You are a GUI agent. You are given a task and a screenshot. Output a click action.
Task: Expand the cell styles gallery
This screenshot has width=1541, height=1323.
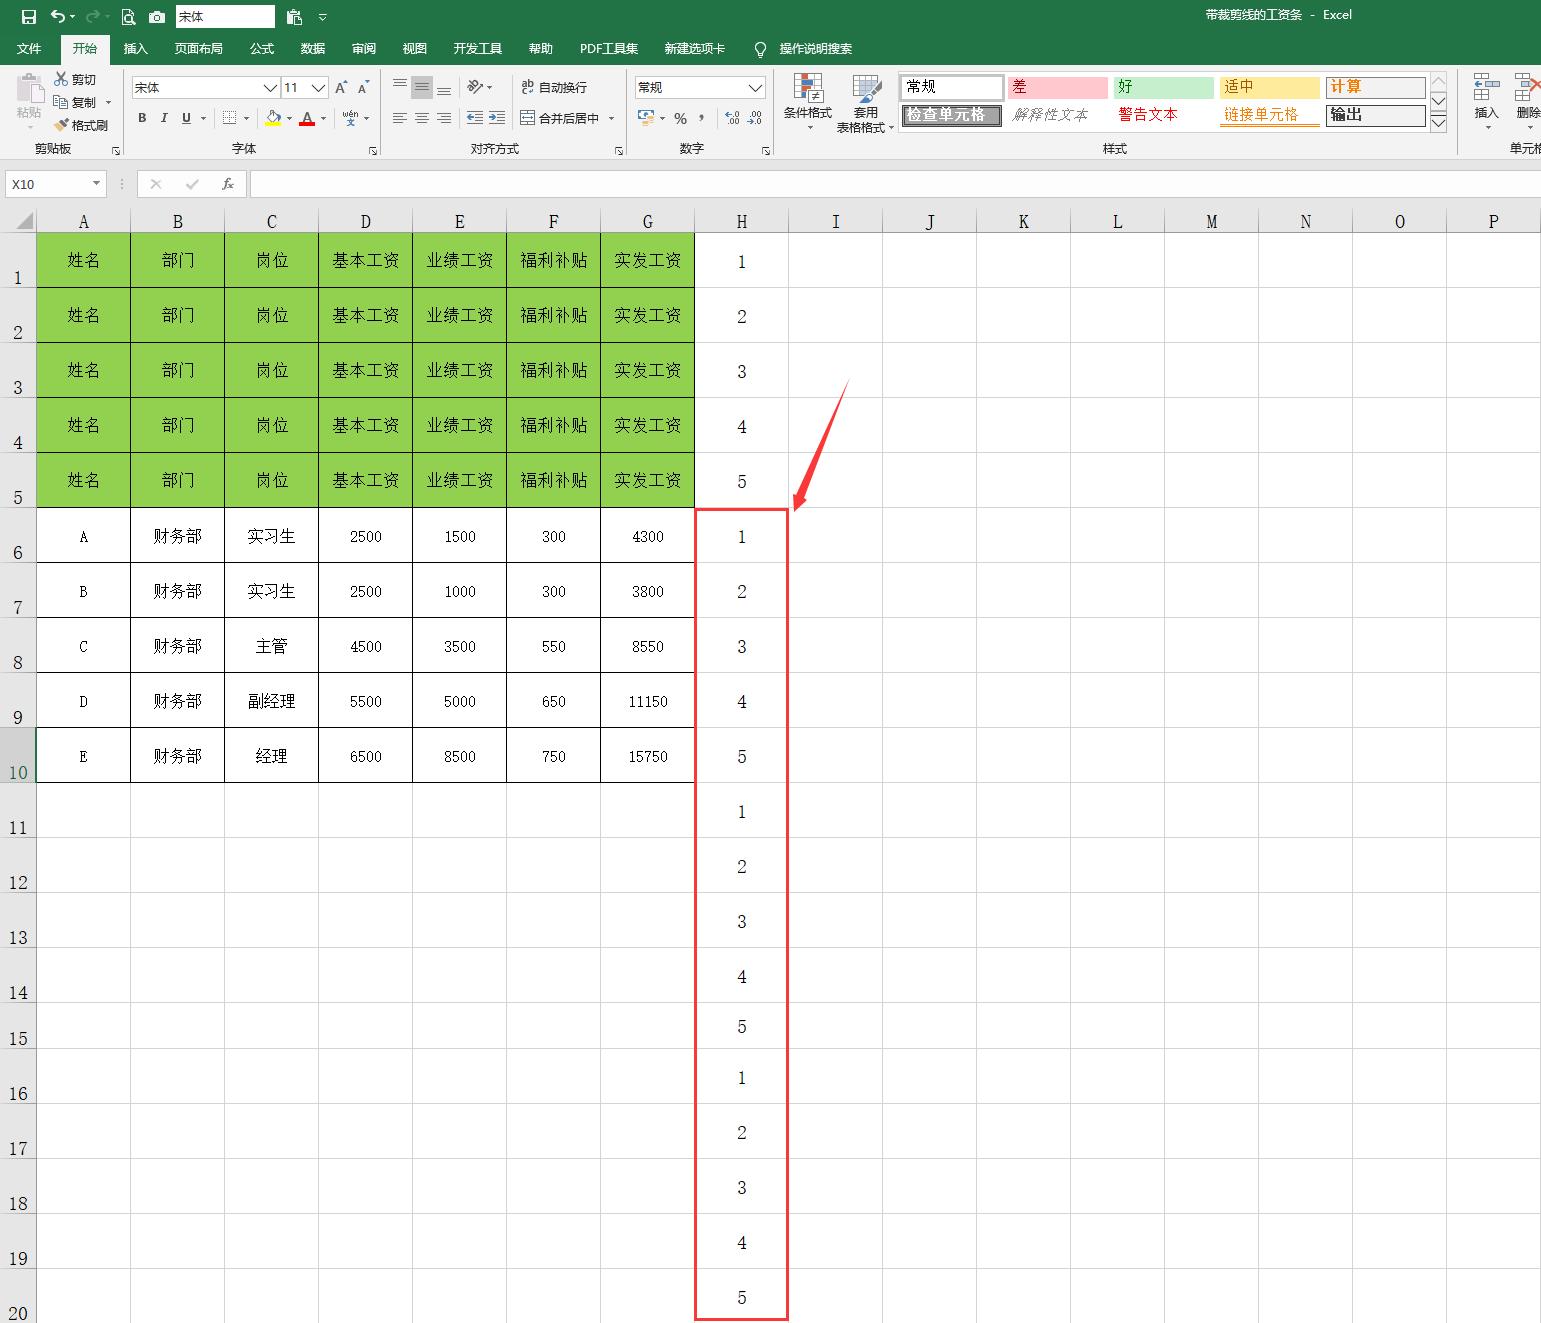tap(1439, 123)
